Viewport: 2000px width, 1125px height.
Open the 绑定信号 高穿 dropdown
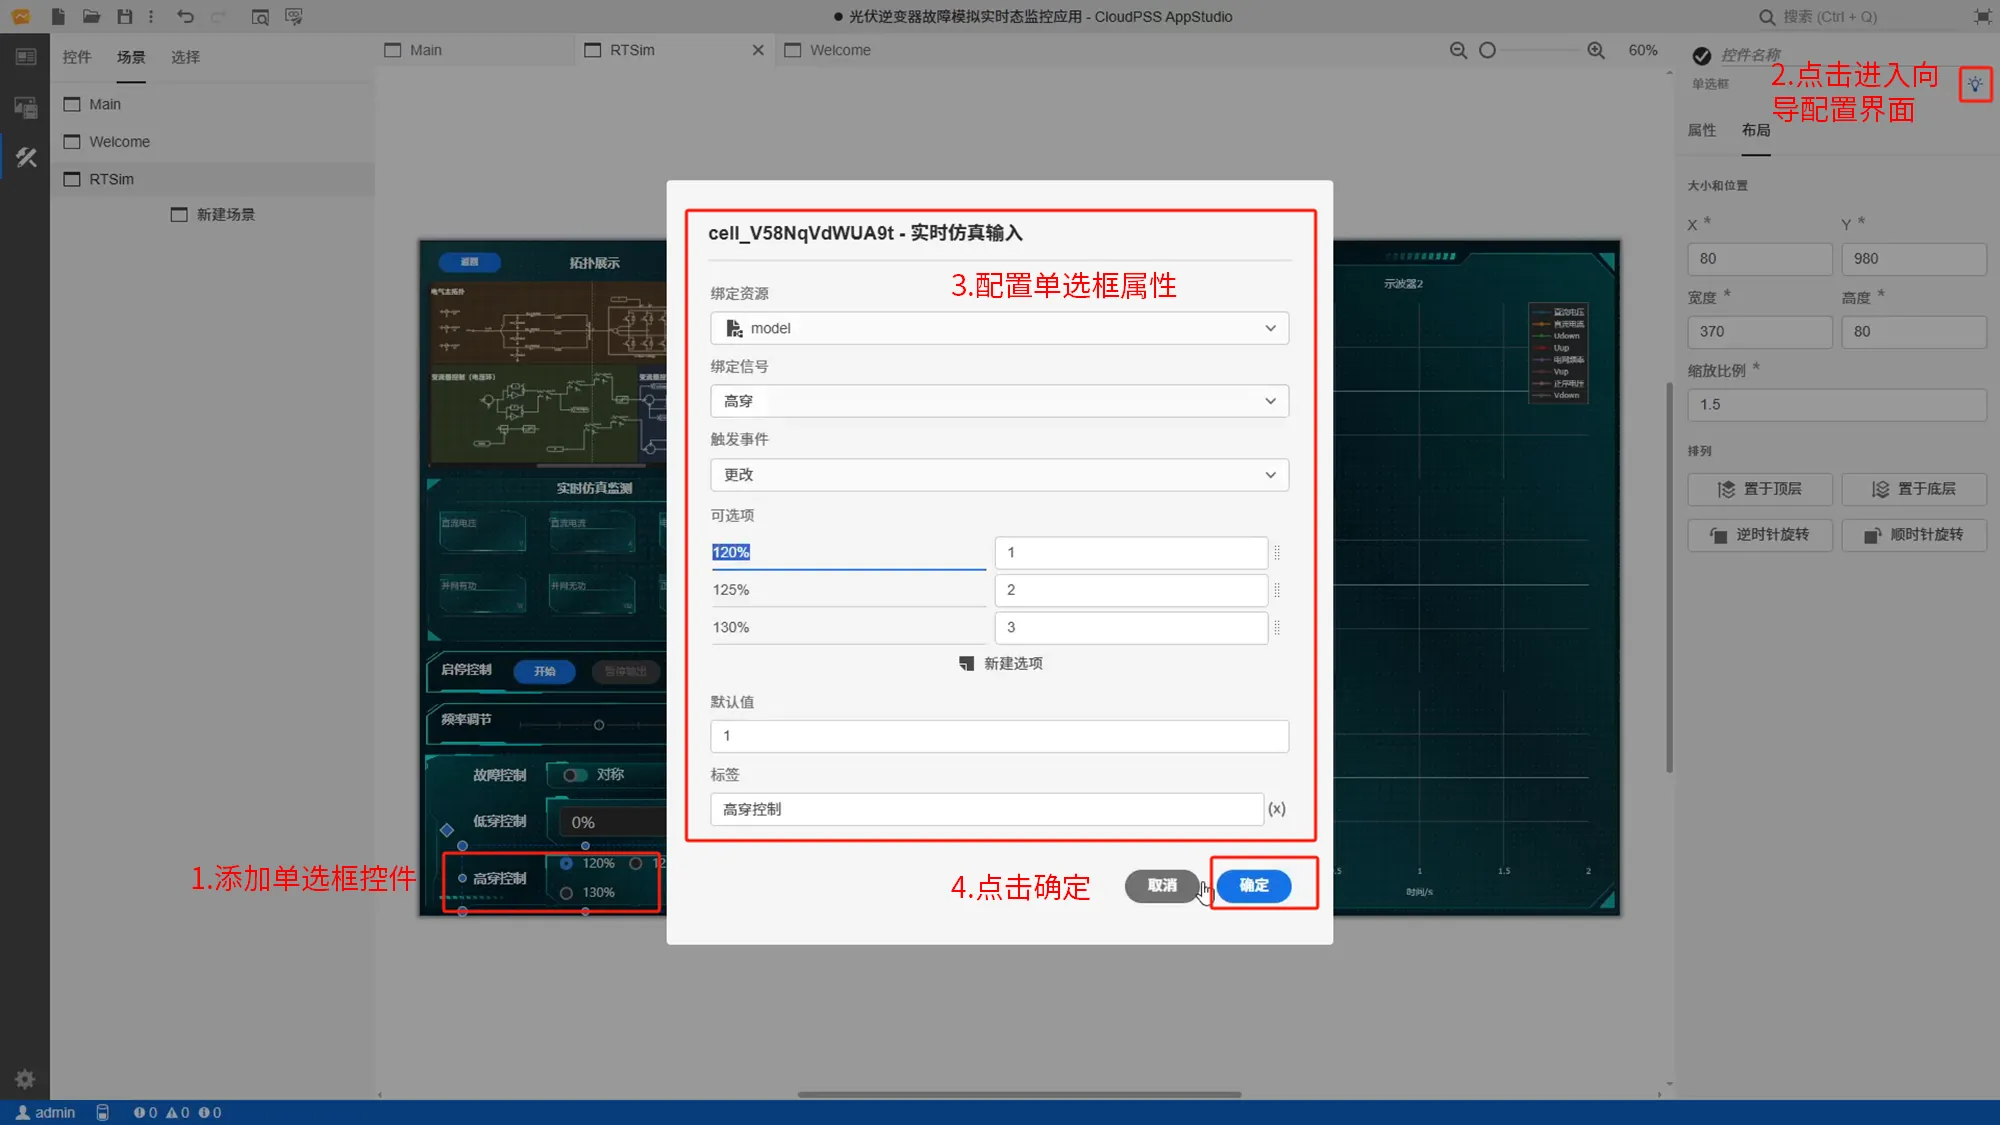tap(998, 401)
